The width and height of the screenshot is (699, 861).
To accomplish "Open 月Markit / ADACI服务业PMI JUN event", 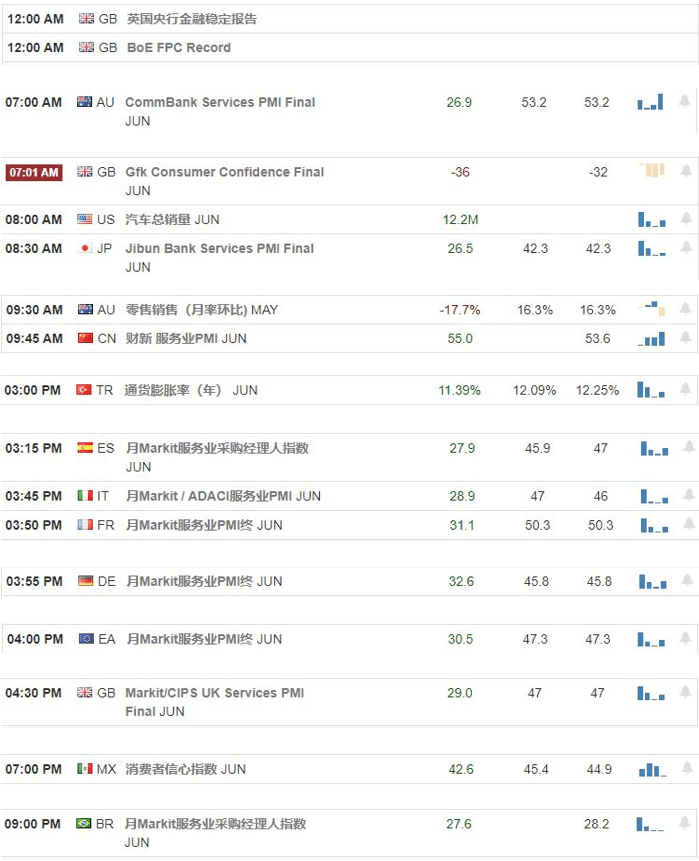I will click(x=223, y=496).
